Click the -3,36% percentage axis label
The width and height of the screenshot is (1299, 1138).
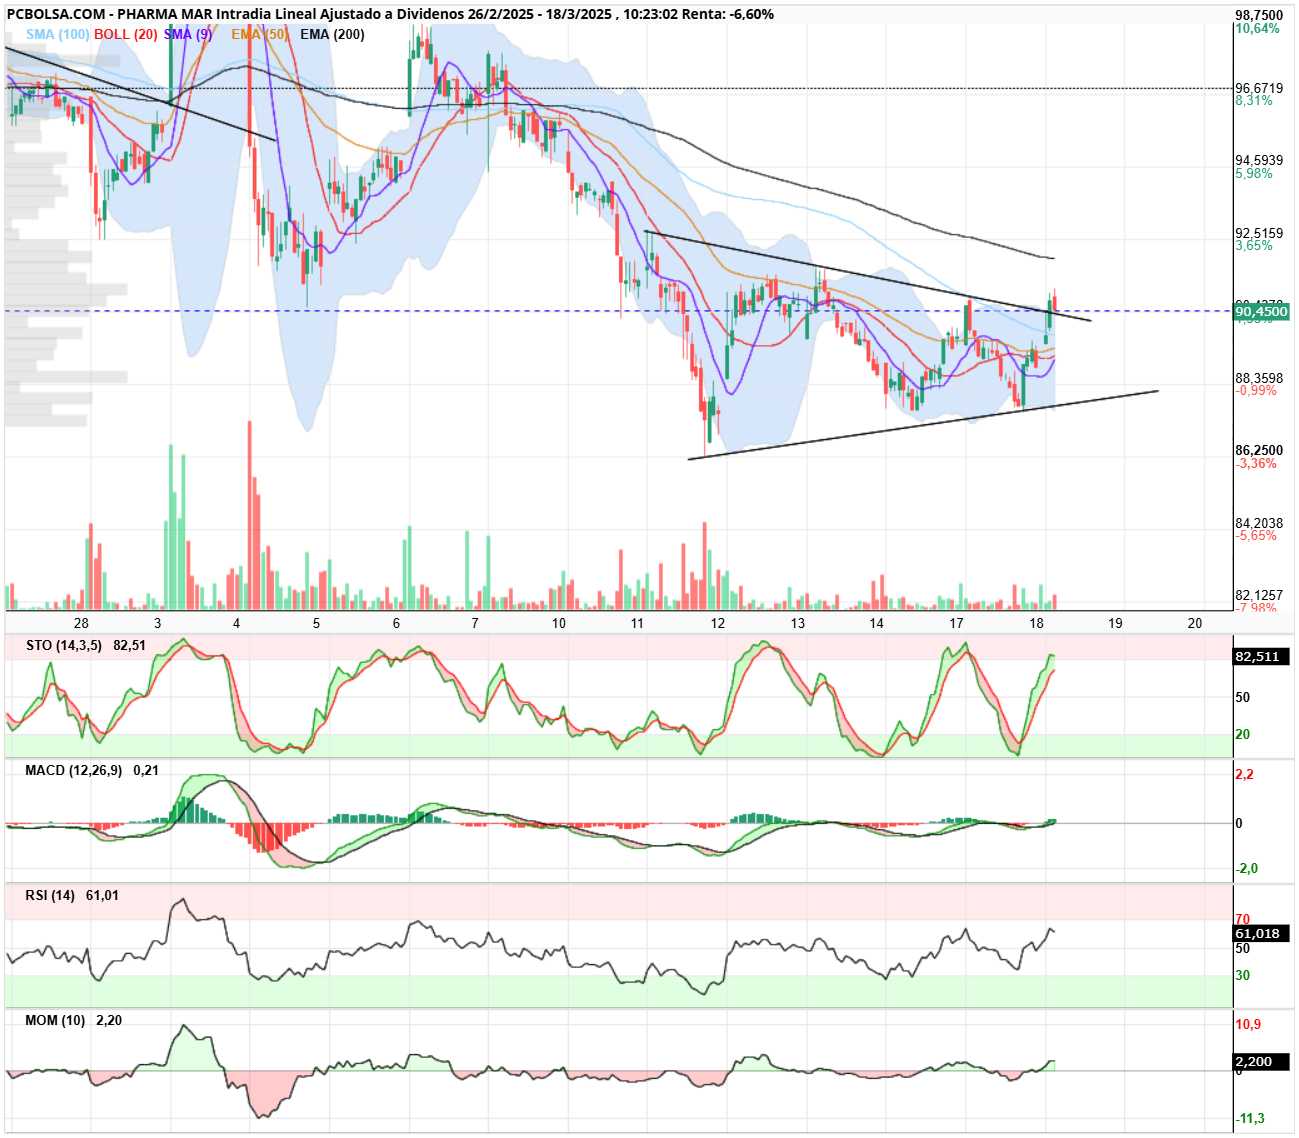click(x=1256, y=463)
